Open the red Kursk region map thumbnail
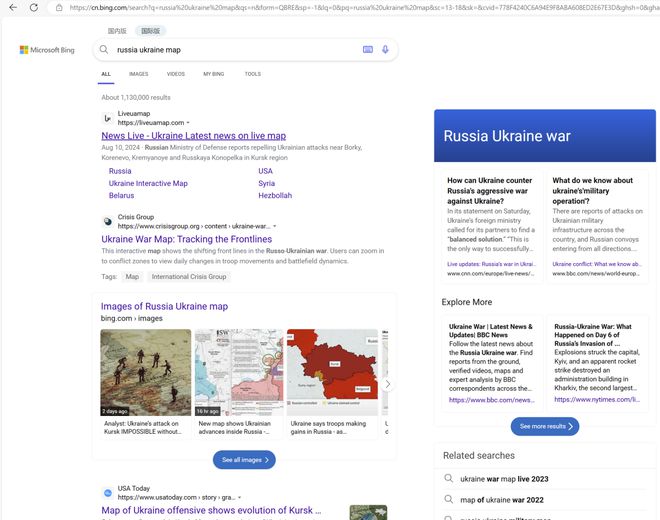Screen dimensions: 660x520 [333, 372]
